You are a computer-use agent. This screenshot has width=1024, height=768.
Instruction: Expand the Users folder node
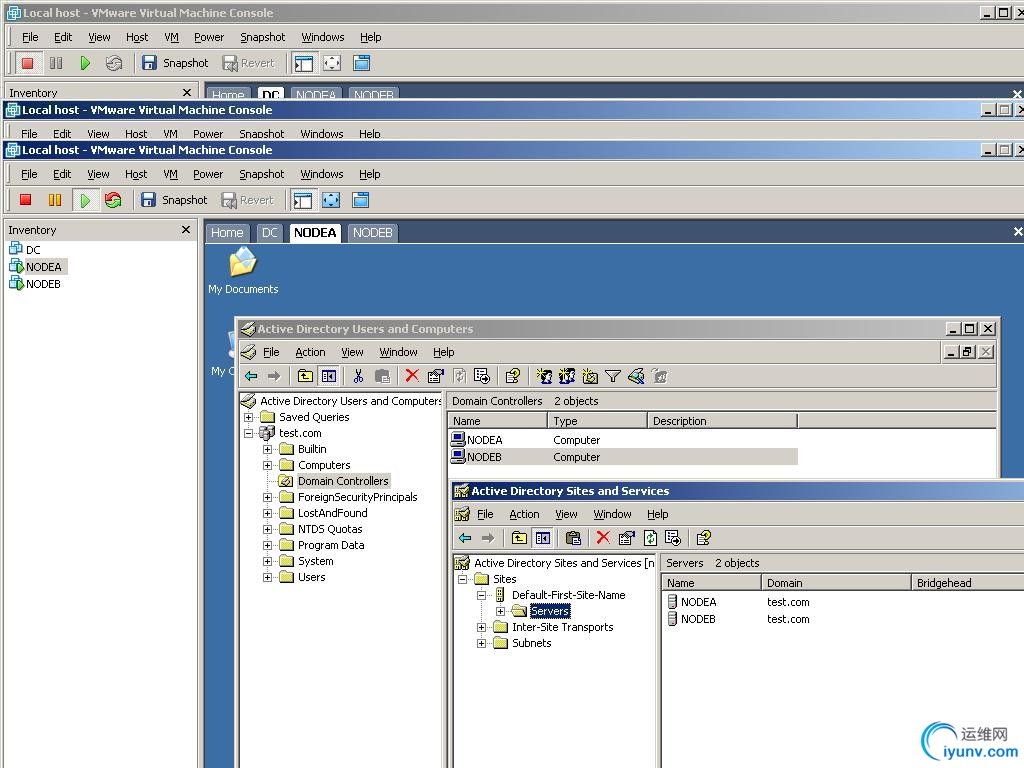point(267,577)
